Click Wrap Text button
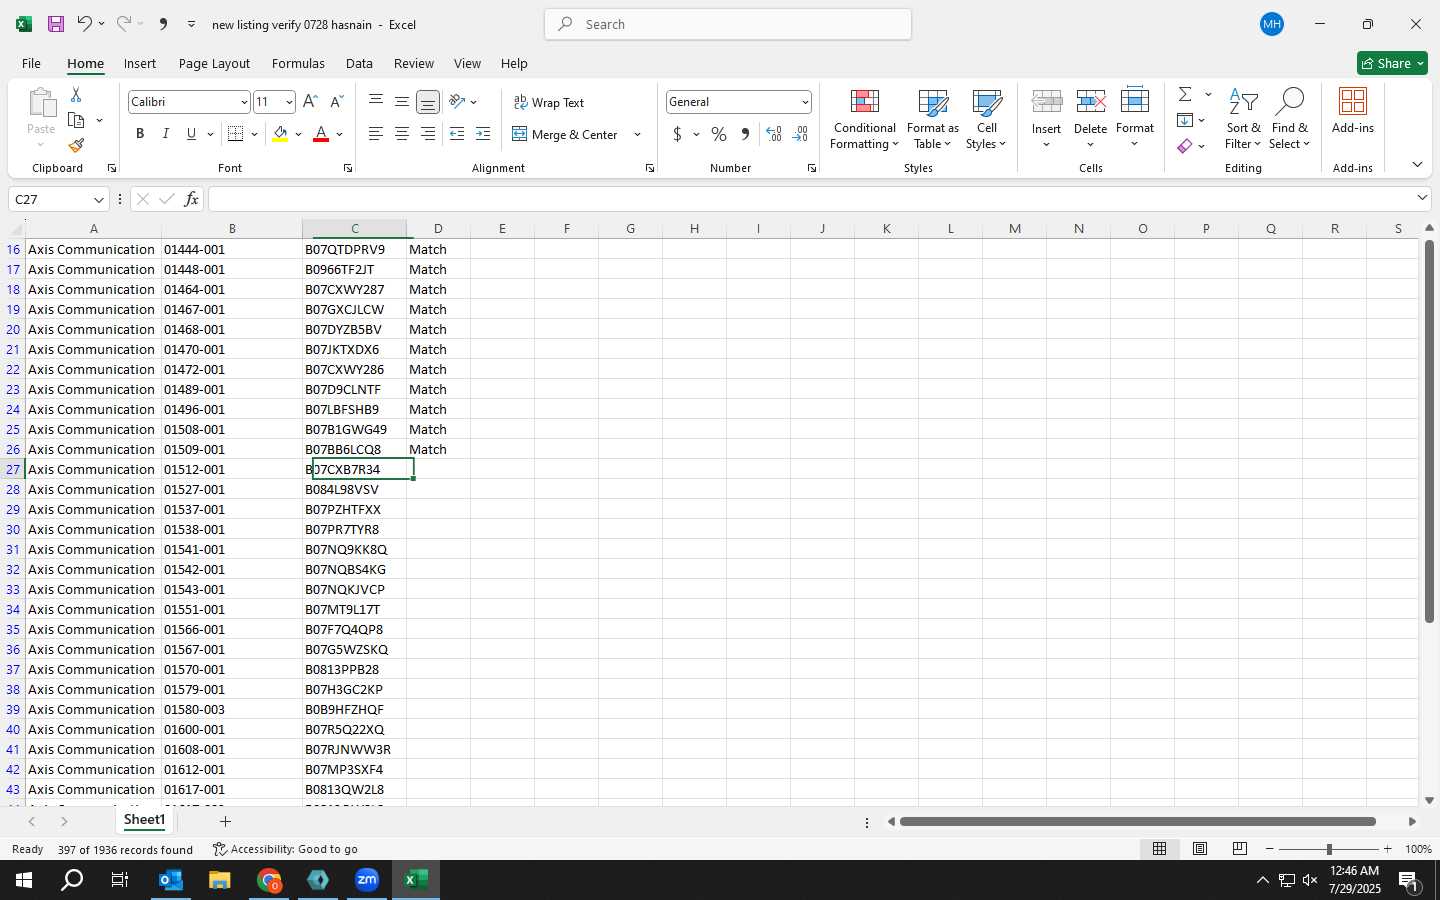The height and width of the screenshot is (900, 1440). pos(549,102)
